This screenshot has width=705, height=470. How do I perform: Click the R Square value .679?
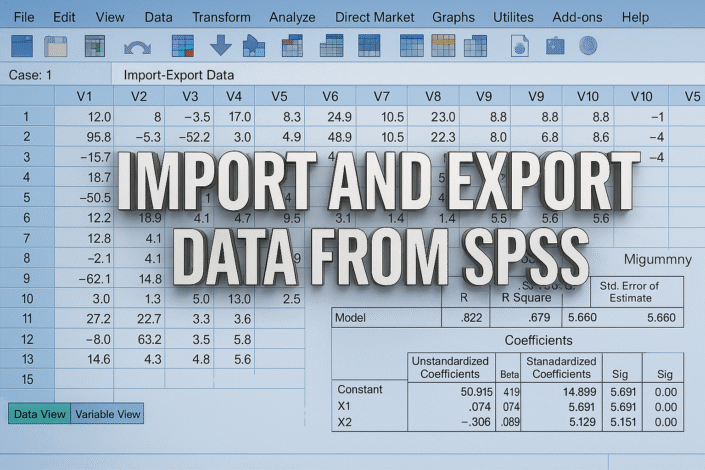(539, 318)
